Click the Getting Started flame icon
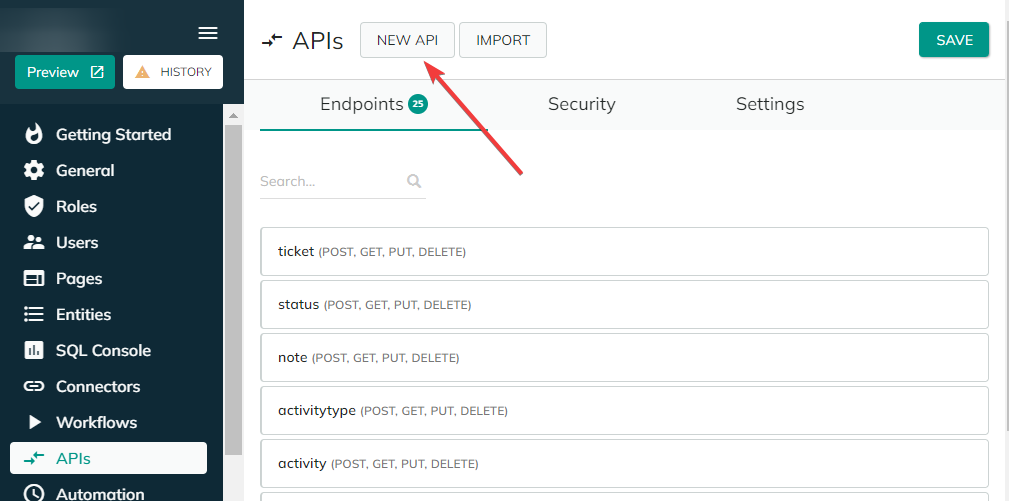Screen dimensions: 1009x501 33,134
